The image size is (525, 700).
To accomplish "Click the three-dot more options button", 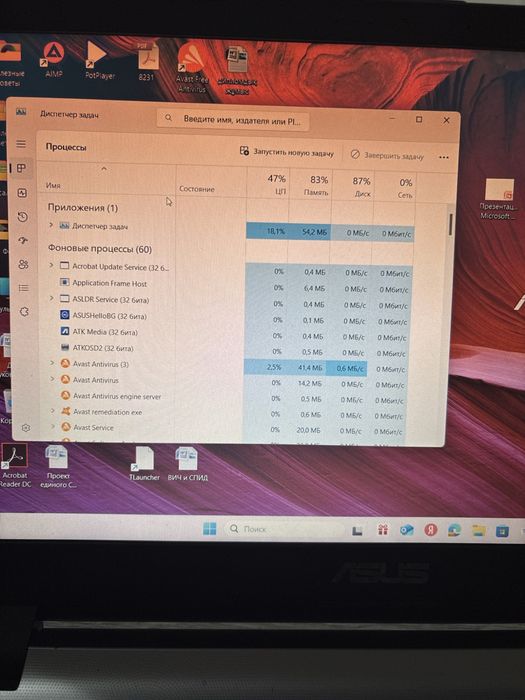I will 443,157.
